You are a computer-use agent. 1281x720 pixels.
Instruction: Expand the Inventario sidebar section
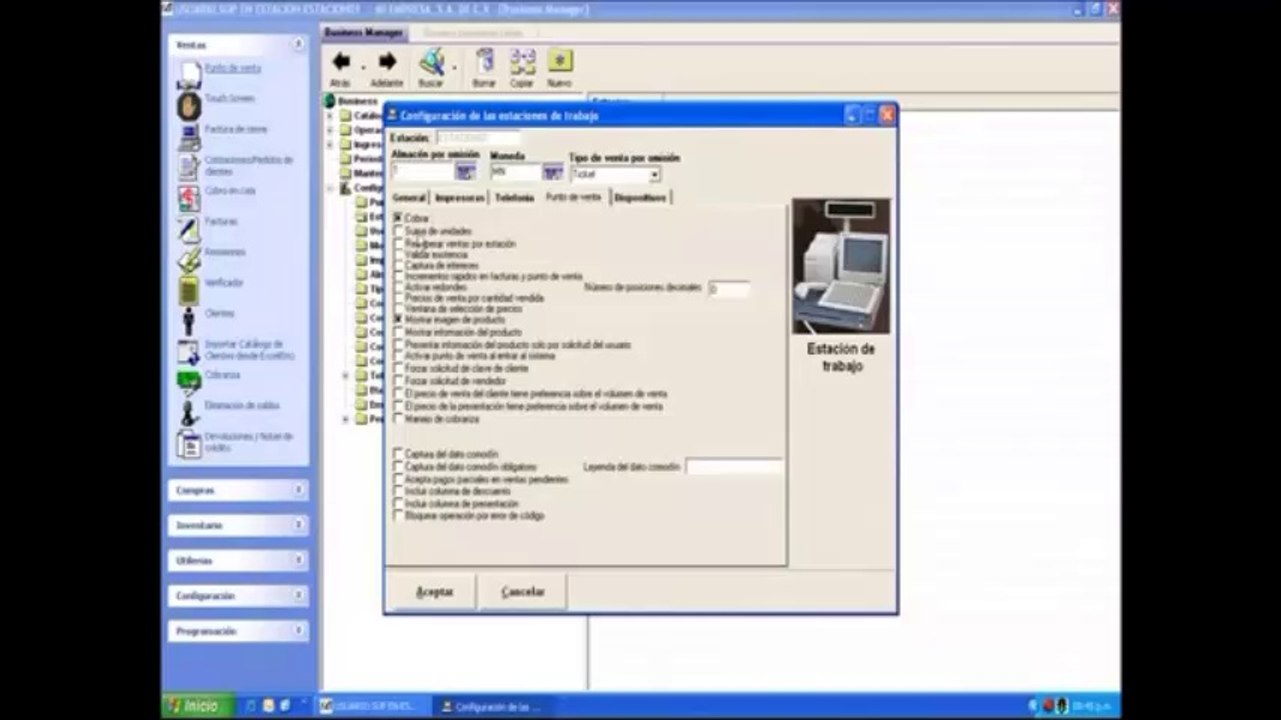pos(298,525)
